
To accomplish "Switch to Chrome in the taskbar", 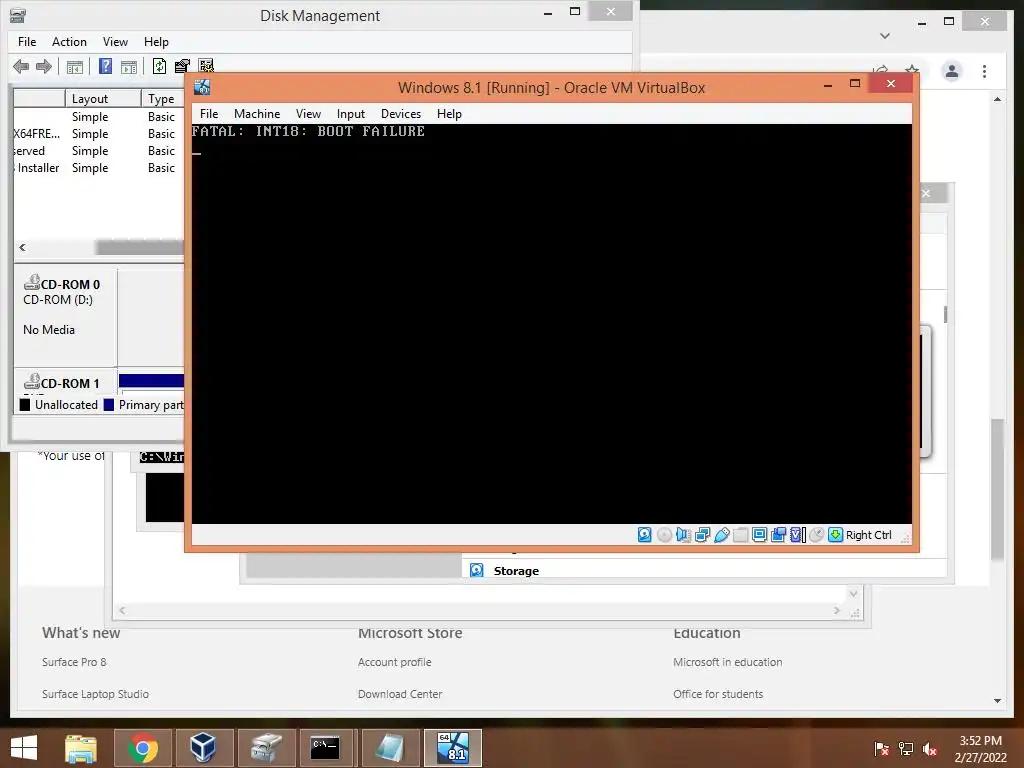I will pos(143,748).
